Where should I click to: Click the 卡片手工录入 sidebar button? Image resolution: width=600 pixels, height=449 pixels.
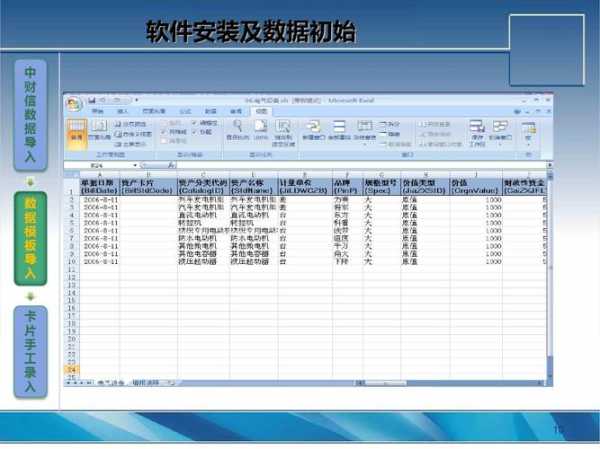click(31, 351)
